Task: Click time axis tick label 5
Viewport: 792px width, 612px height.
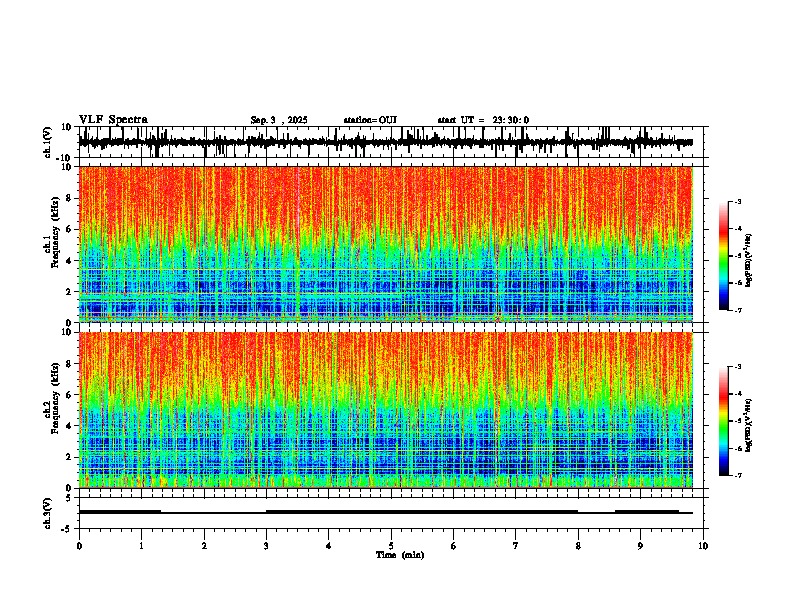Action: pos(391,546)
